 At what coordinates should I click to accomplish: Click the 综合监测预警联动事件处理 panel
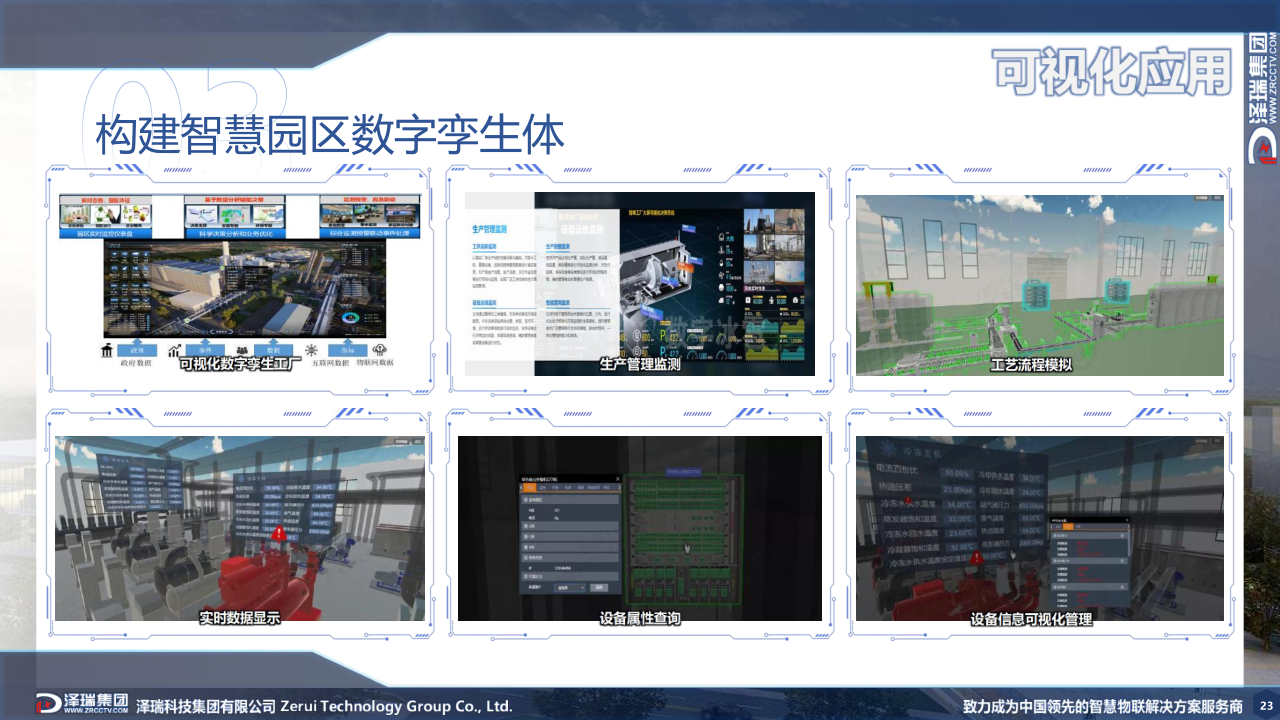pos(369,234)
